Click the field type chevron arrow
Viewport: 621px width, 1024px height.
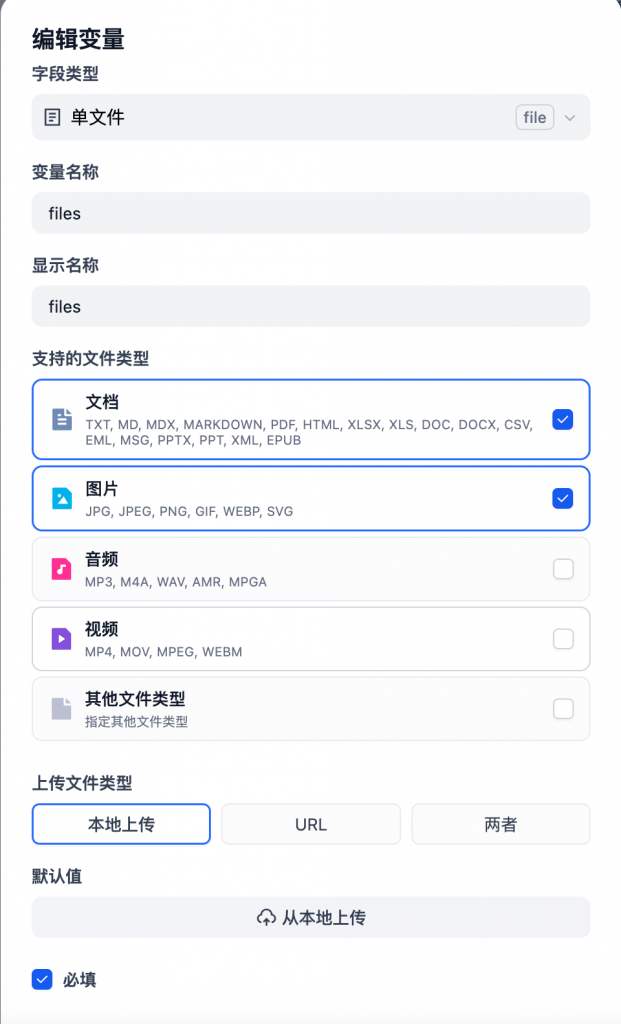point(570,118)
